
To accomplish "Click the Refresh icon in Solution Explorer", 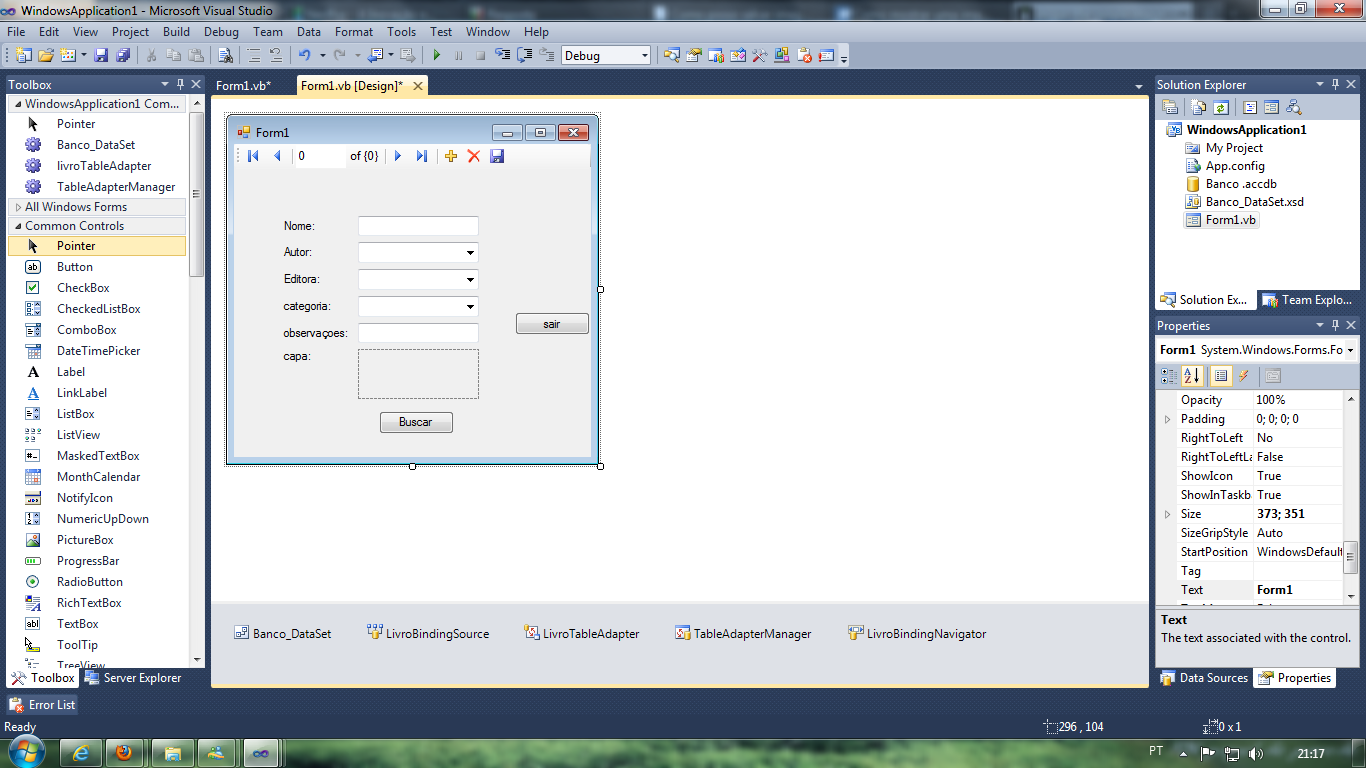I will (x=1221, y=107).
